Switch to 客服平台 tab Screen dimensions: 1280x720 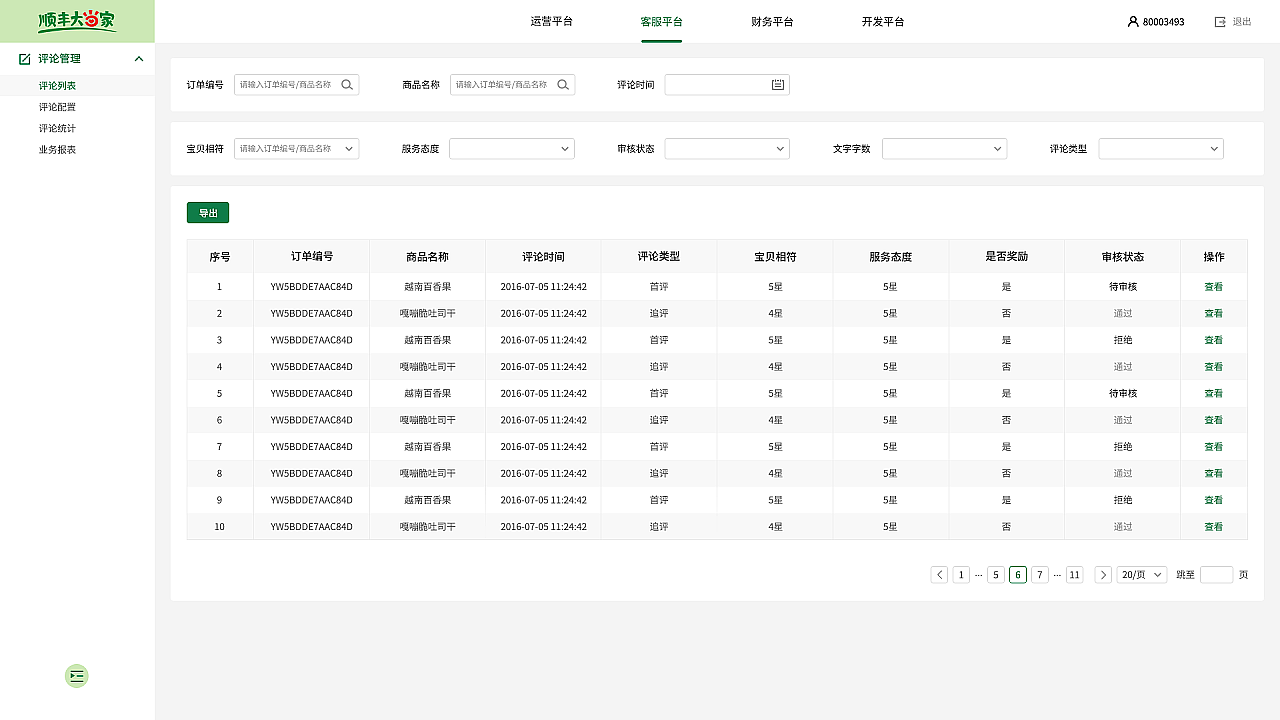pyautogui.click(x=662, y=21)
